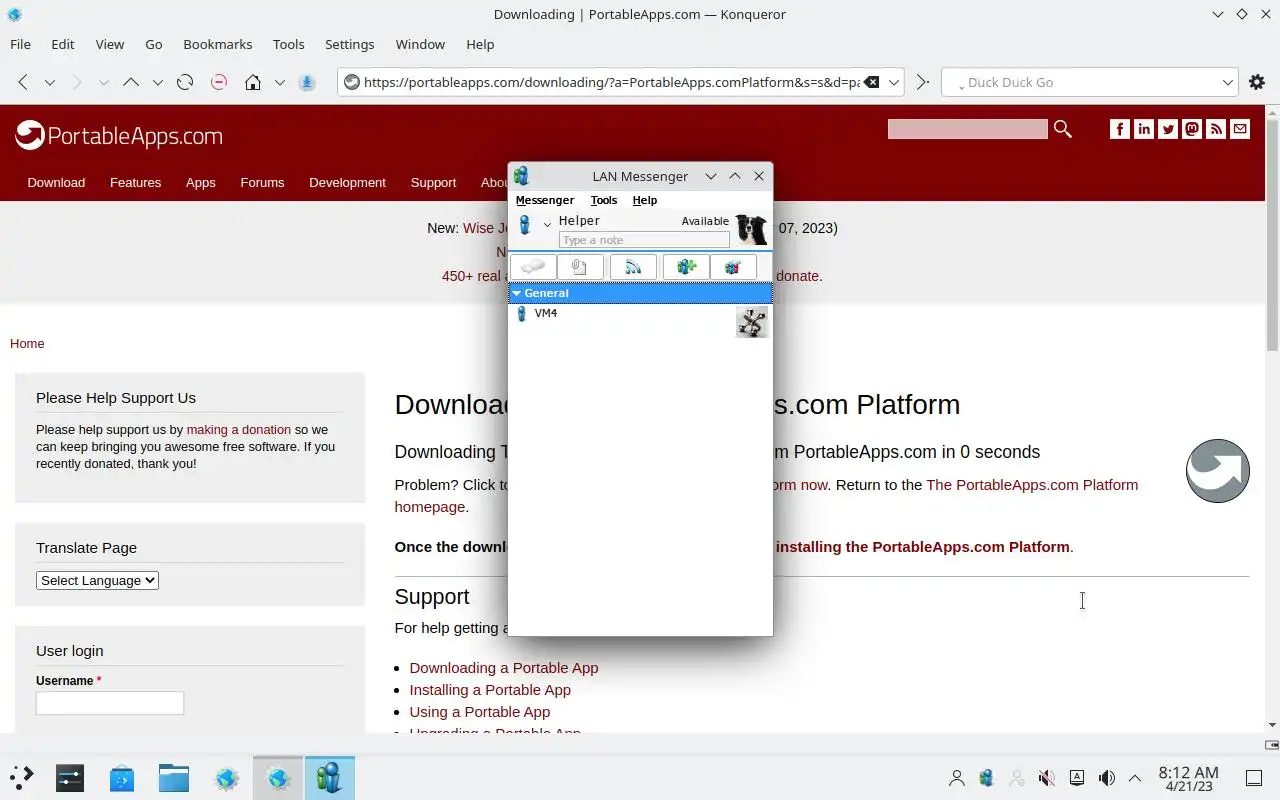1280x800 pixels.
Task: Open the volume speaker tray icon
Action: (x=1106, y=778)
